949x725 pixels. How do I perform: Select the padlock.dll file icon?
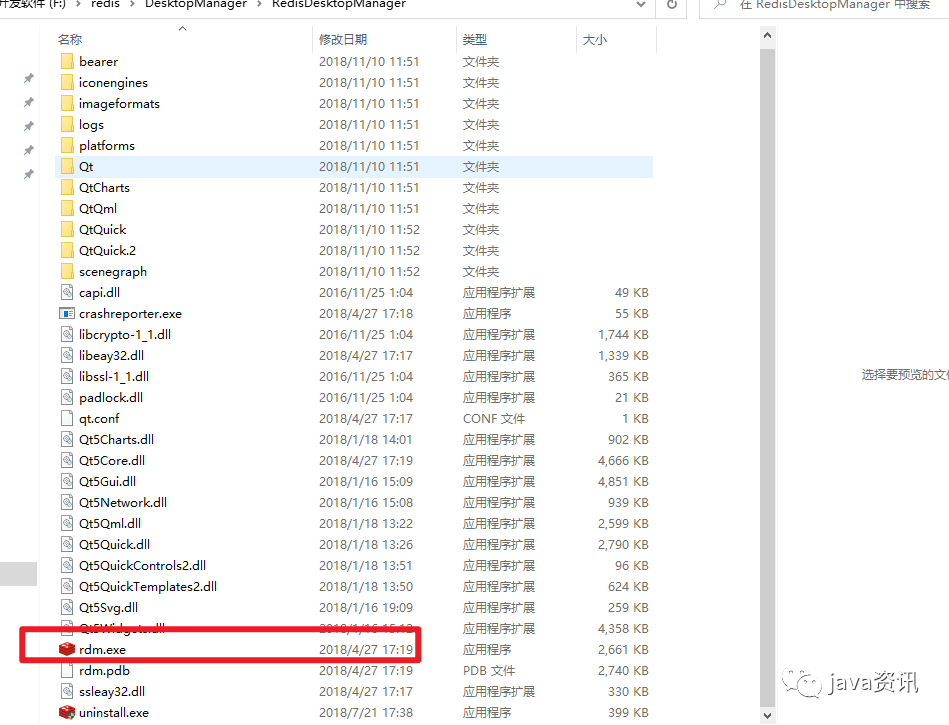tap(67, 397)
